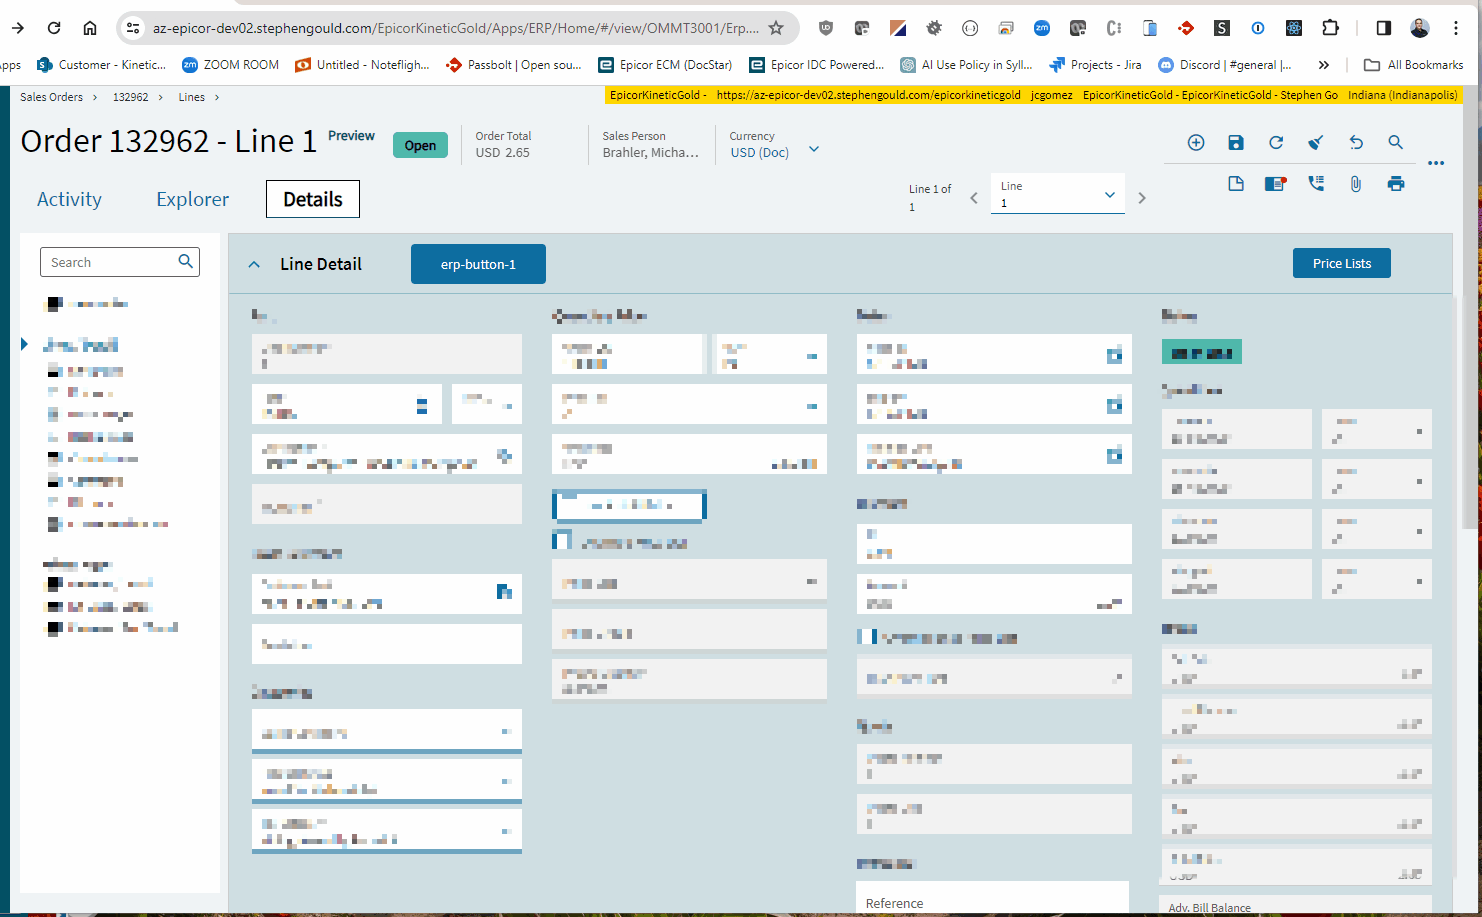This screenshot has width=1482, height=917.
Task: Open attachments with the paperclip icon
Action: pos(1356,184)
